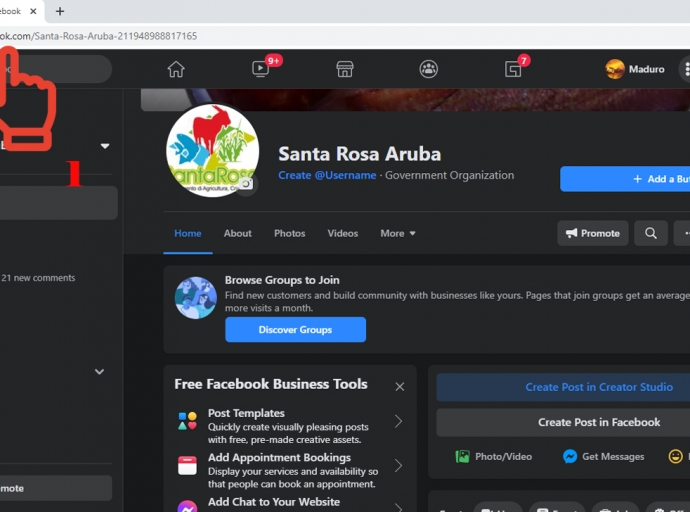This screenshot has width=690, height=512.
Task: Click Discover Groups button
Action: coord(295,329)
